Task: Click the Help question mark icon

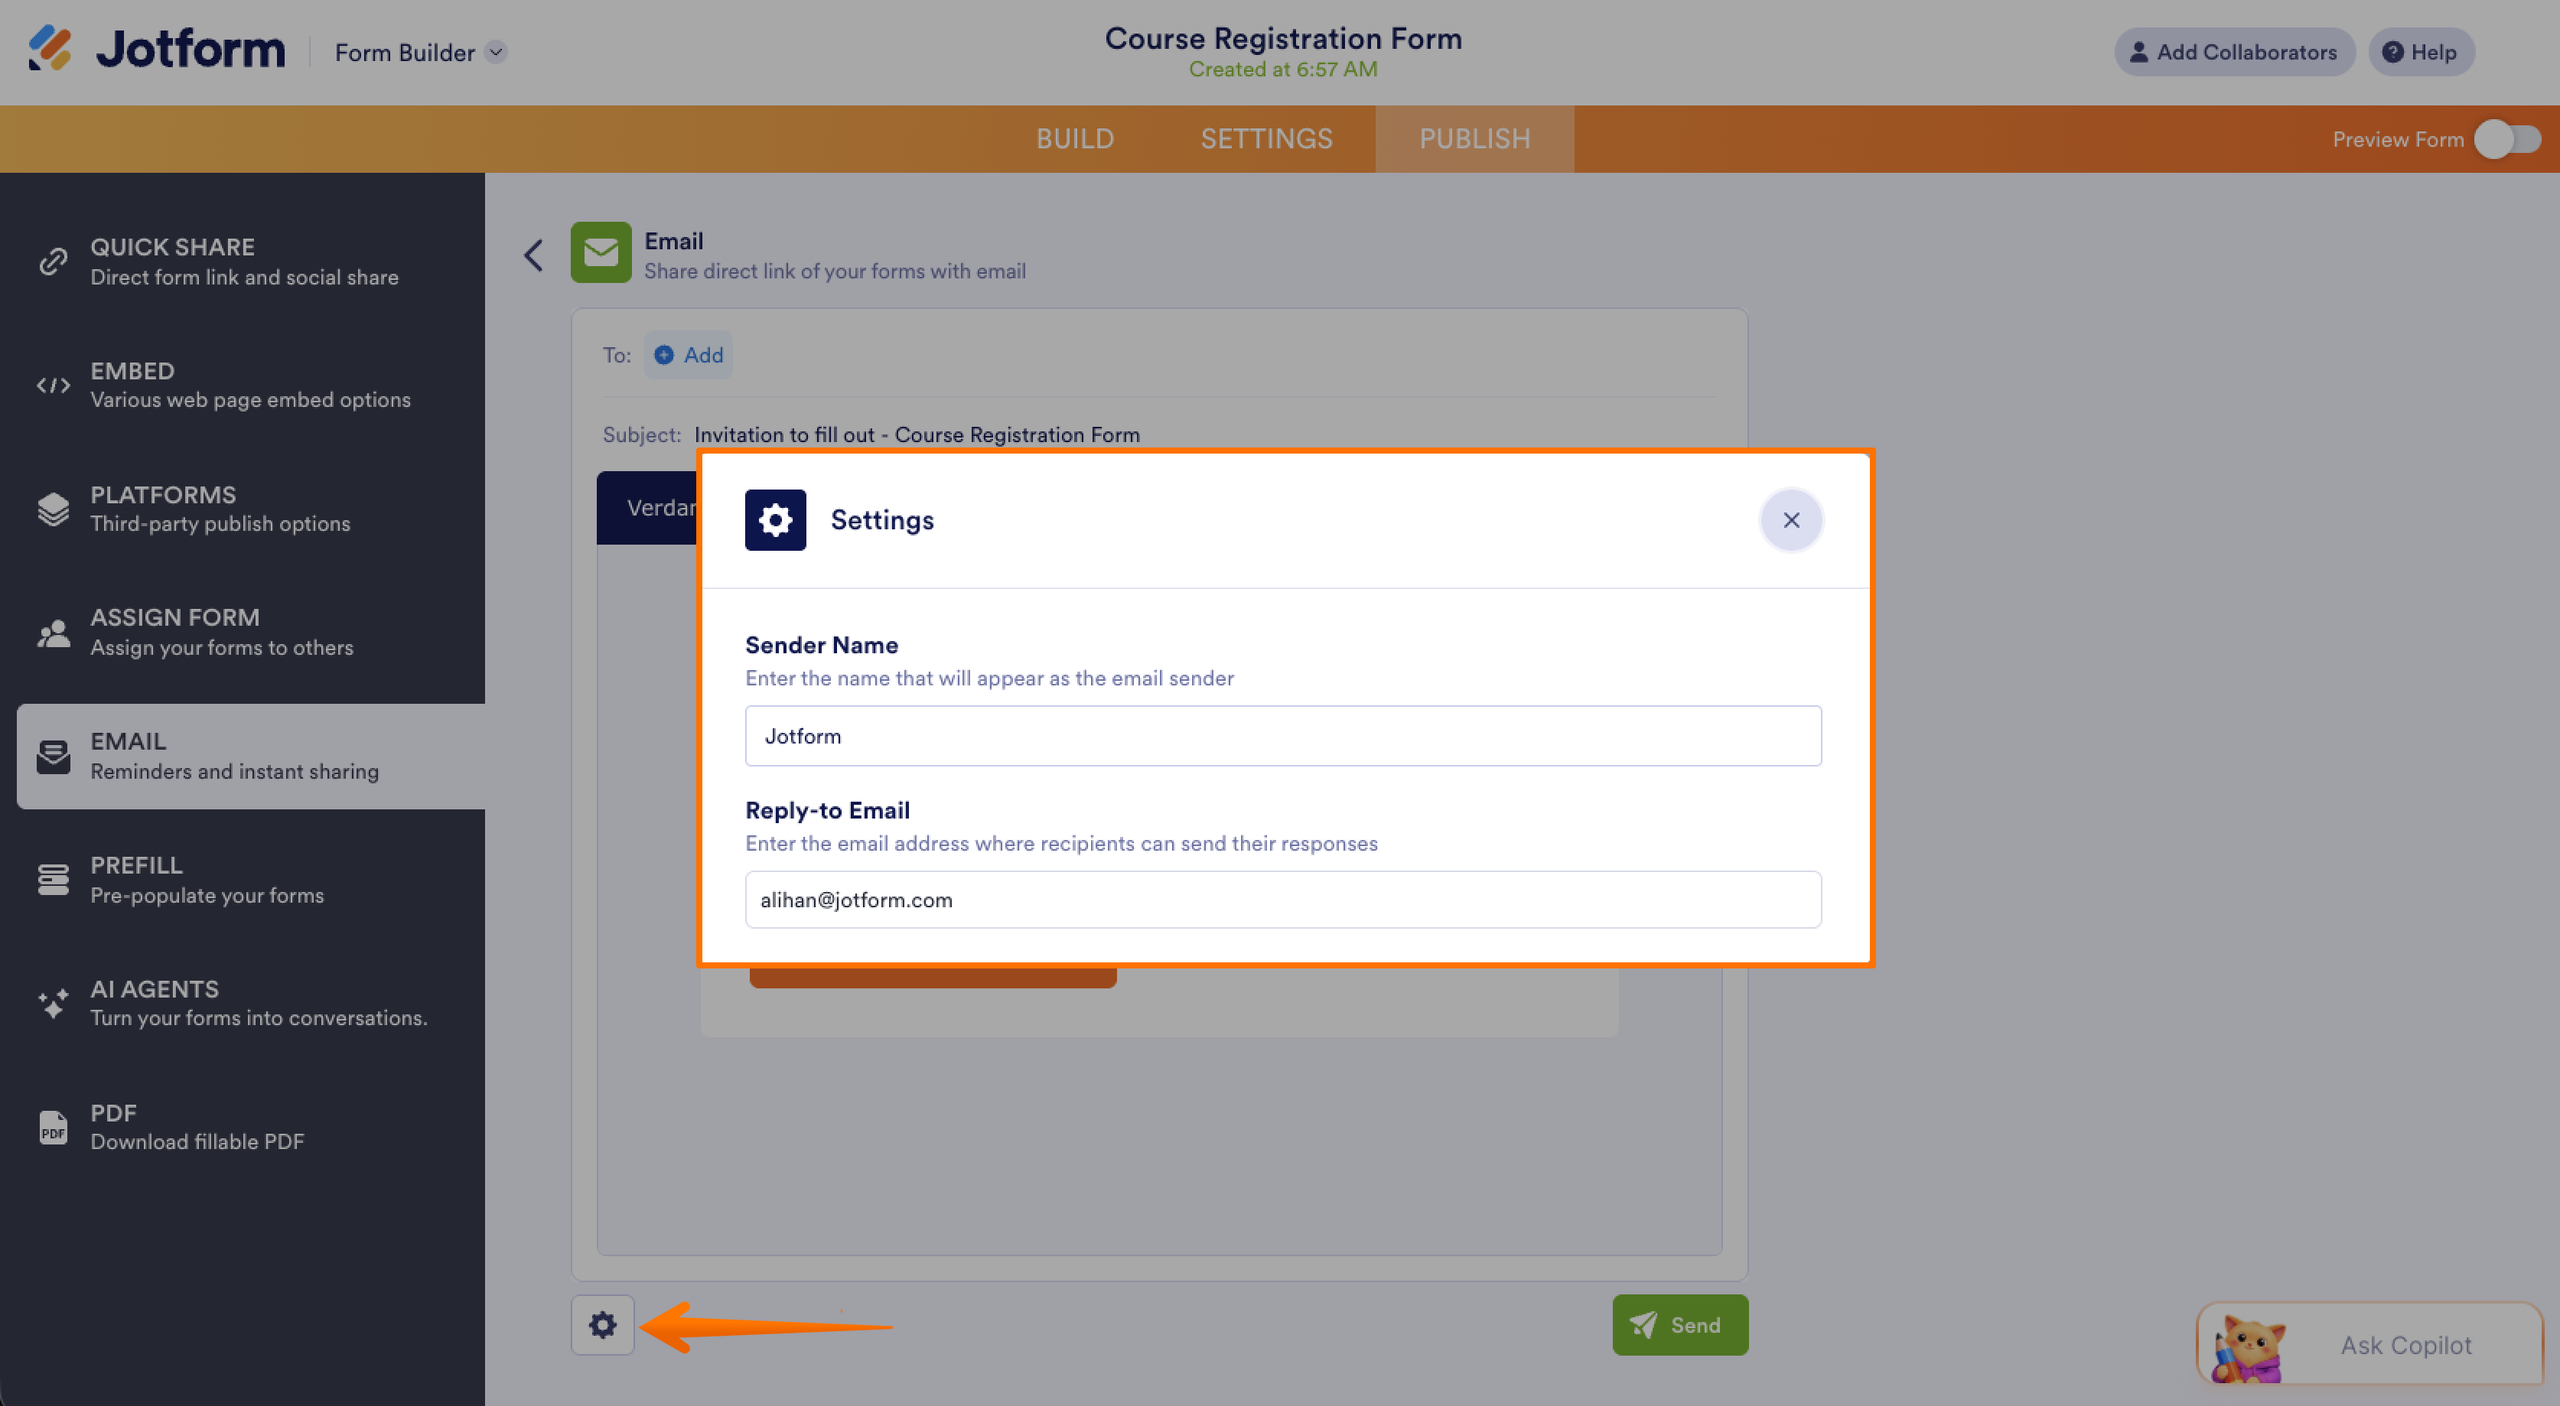Action: tap(2393, 52)
